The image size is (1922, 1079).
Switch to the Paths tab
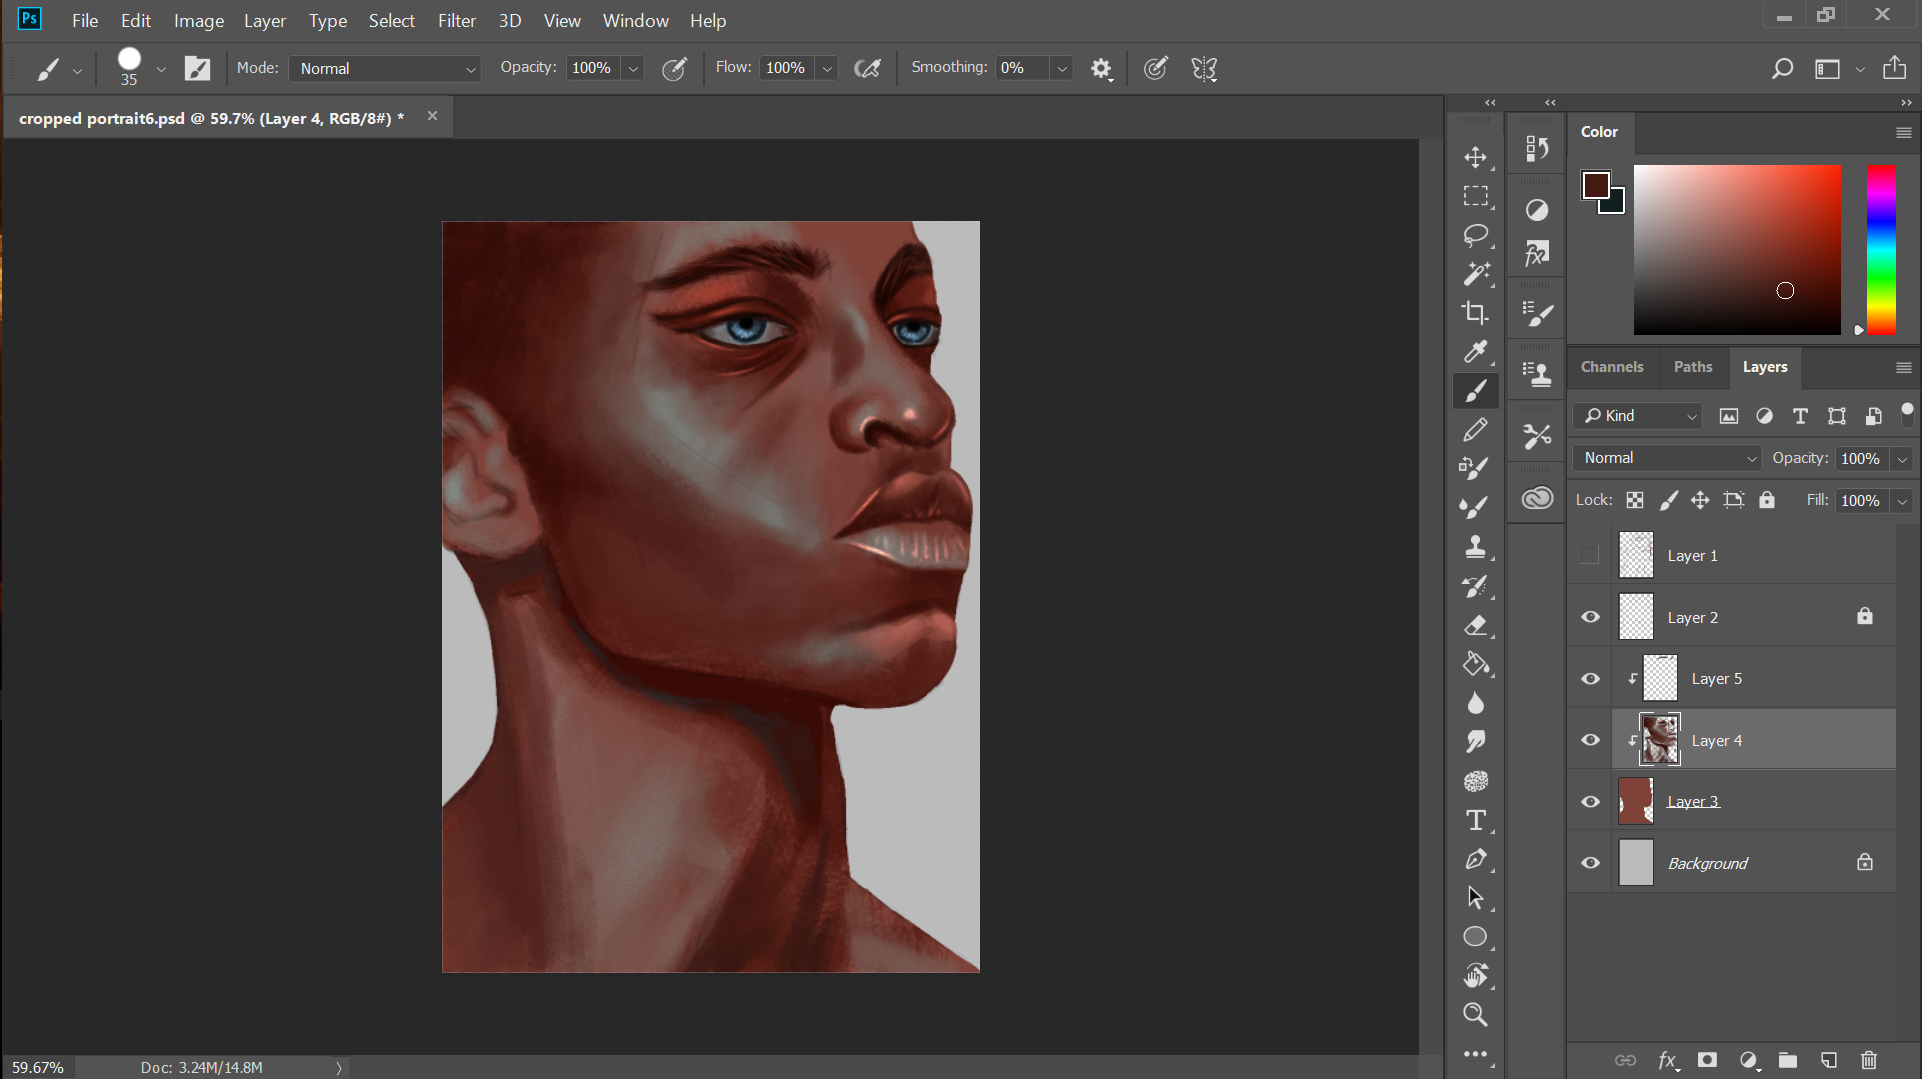pos(1692,367)
